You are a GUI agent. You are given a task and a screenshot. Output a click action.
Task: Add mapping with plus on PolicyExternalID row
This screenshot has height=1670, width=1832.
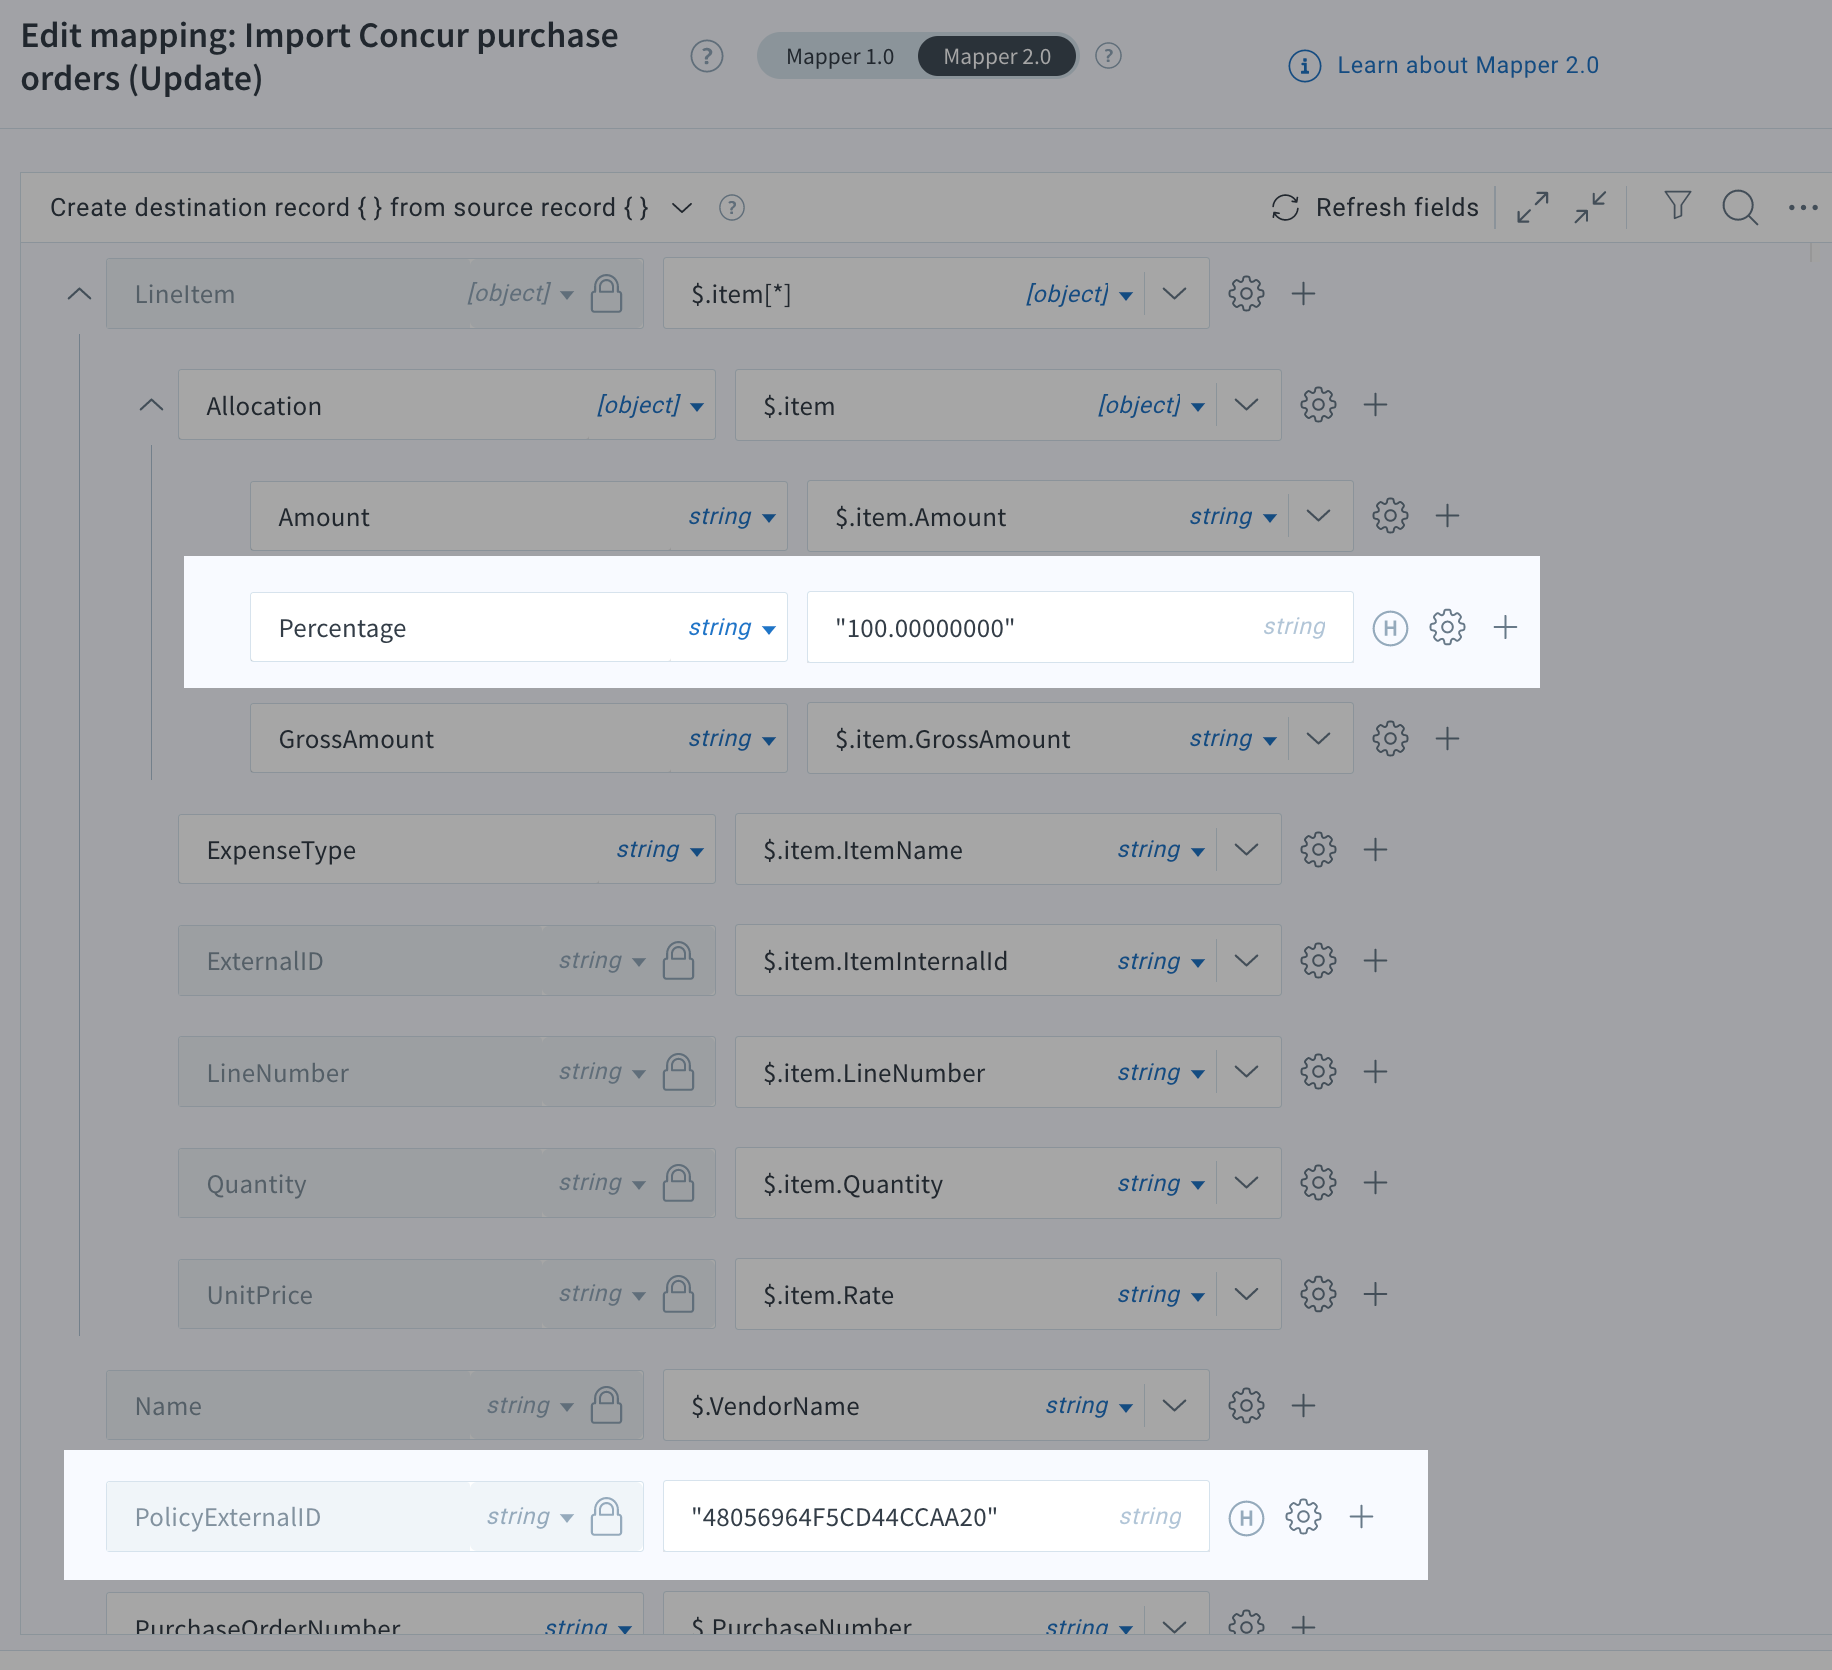[1361, 1516]
